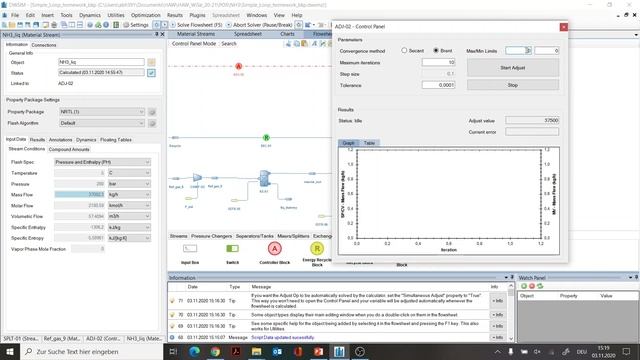Viewport: 640px width, 360px height.
Task: Open the Plugins menu
Action: (198, 15)
